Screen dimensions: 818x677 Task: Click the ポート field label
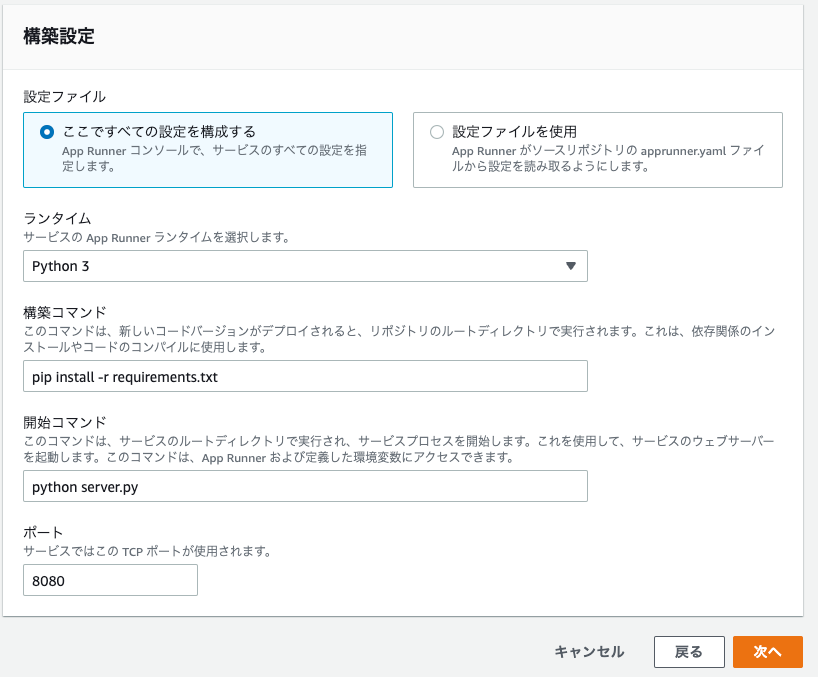(43, 532)
